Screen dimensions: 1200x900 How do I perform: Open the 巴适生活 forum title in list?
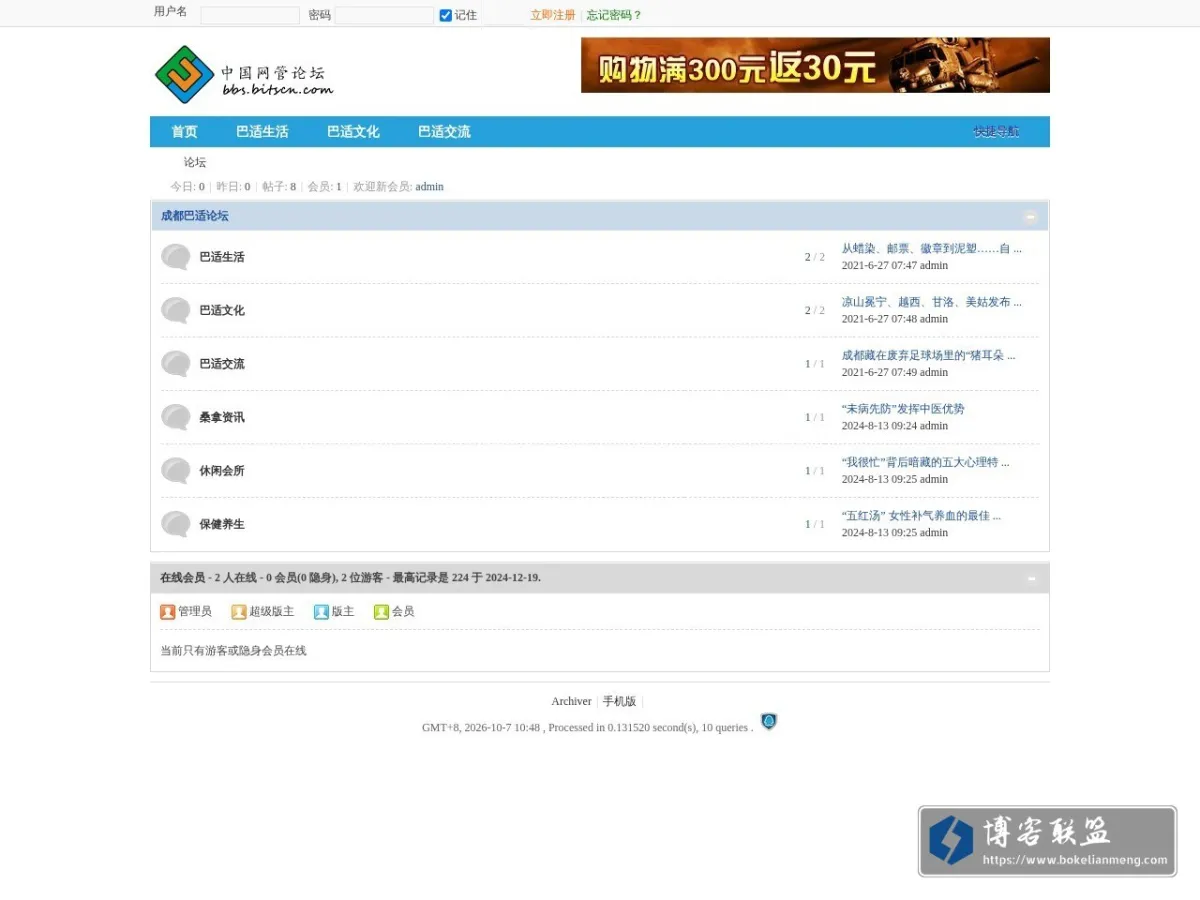tap(222, 257)
